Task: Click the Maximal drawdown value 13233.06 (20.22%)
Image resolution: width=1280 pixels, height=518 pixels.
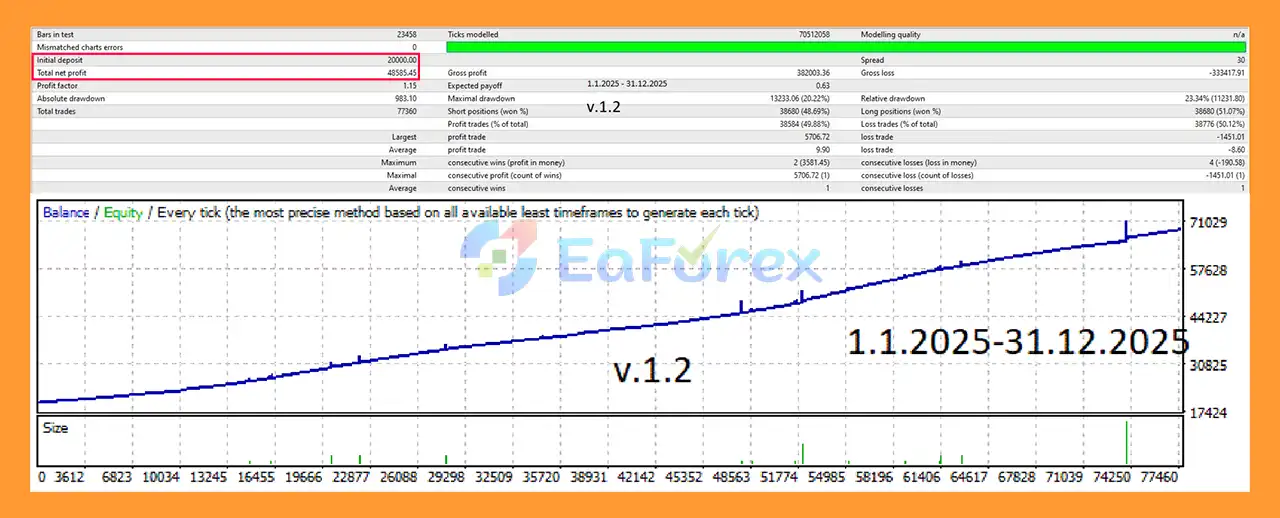Action: [x=795, y=99]
